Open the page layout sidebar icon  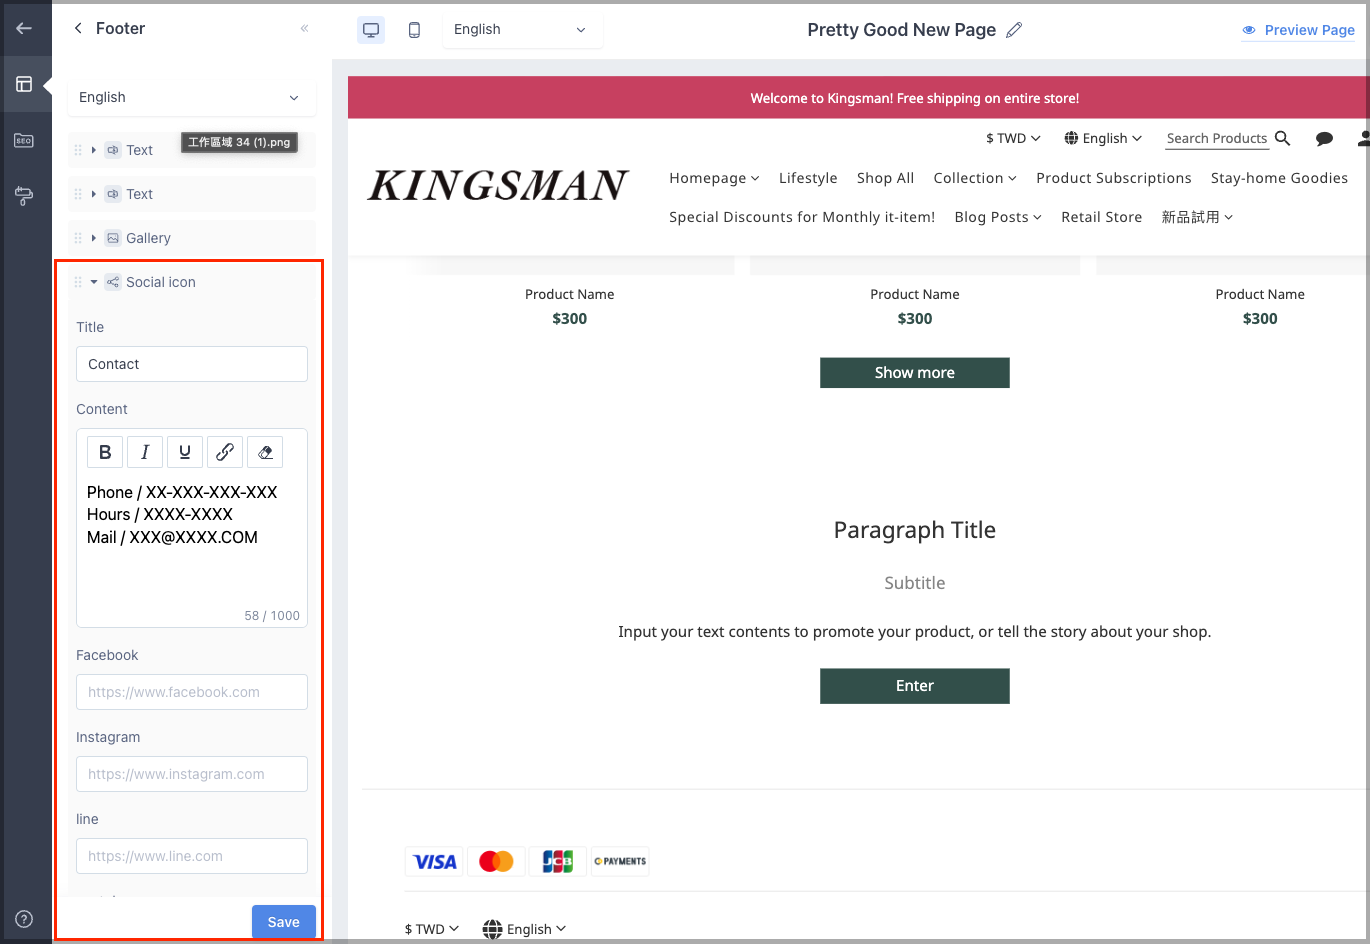click(24, 84)
